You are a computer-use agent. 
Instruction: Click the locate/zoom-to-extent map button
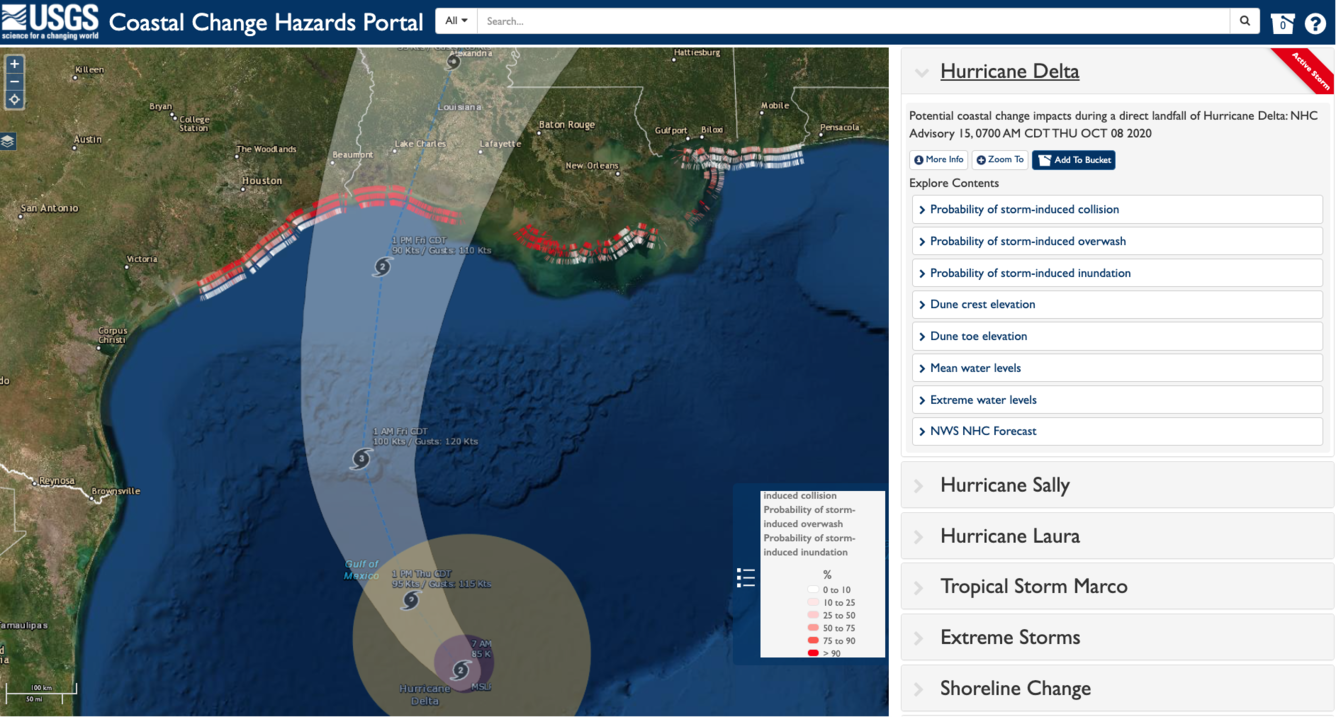click(x=14, y=100)
